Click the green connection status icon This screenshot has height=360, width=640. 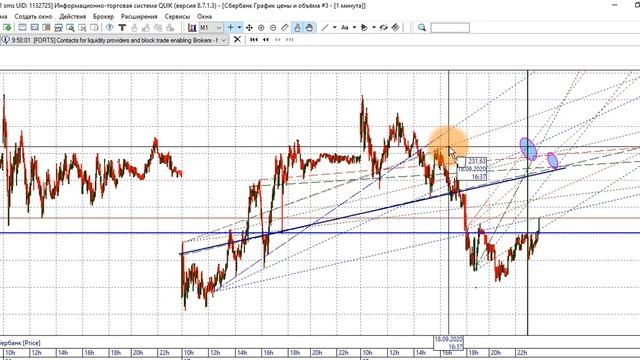(x=7, y=27)
